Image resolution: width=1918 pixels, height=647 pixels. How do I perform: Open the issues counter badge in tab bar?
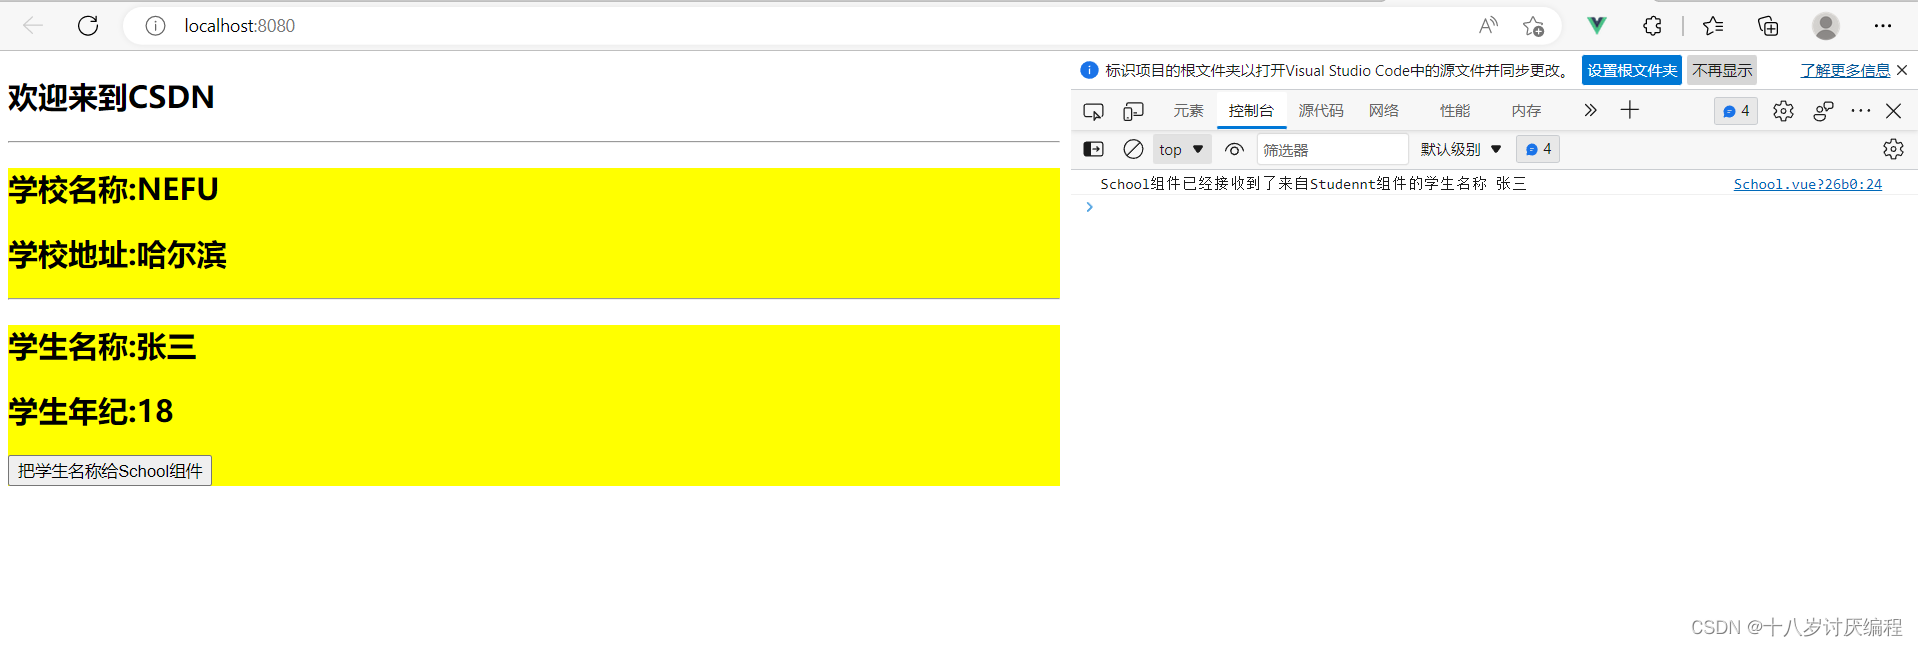pyautogui.click(x=1736, y=111)
